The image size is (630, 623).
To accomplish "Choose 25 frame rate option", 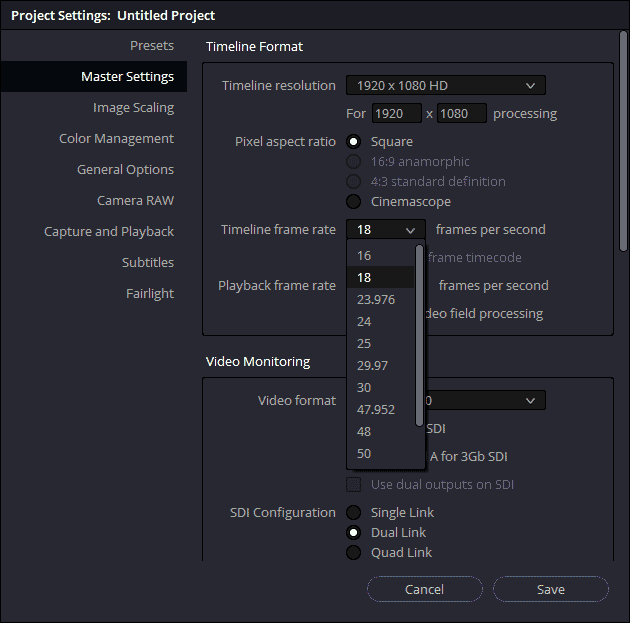I will (x=380, y=343).
